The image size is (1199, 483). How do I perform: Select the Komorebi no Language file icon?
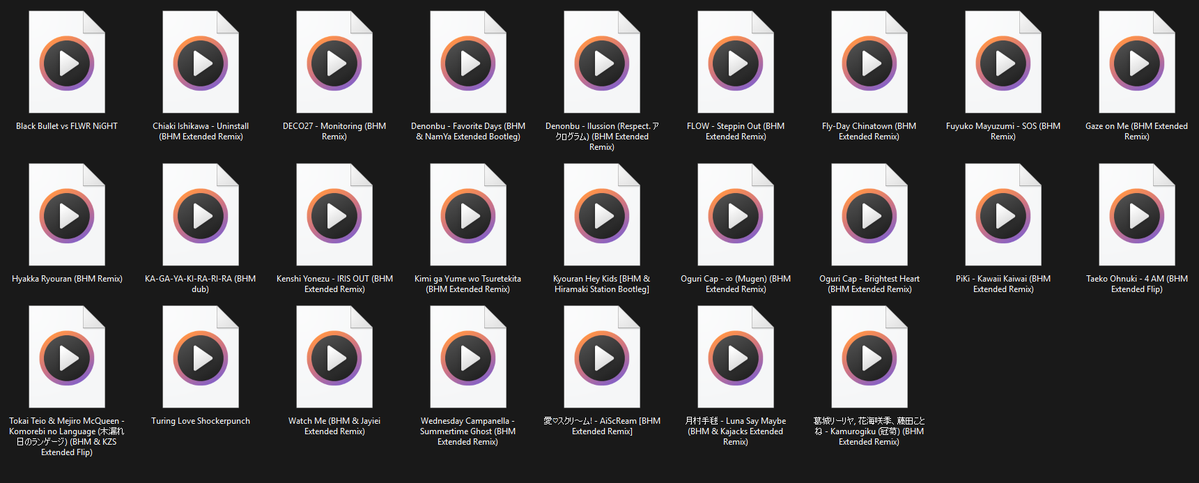pyautogui.click(x=67, y=357)
